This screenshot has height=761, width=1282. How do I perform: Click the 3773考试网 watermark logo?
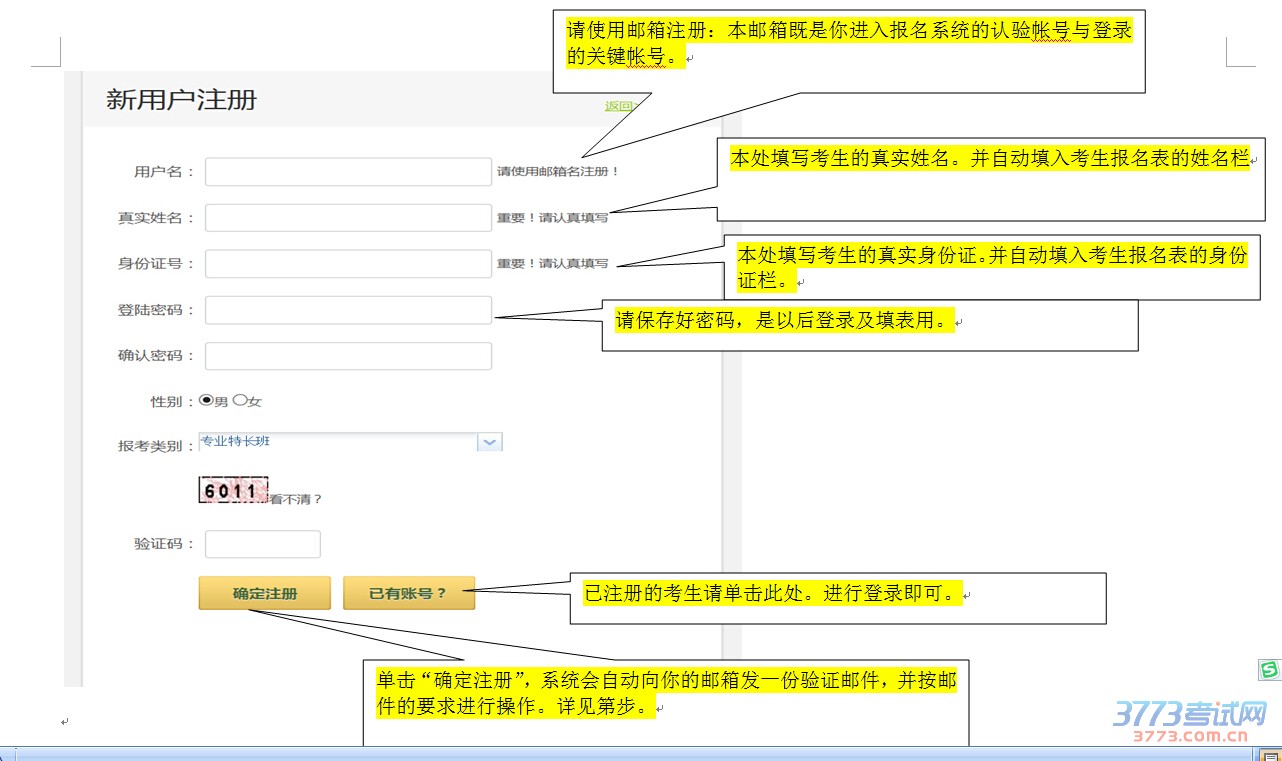point(1190,721)
